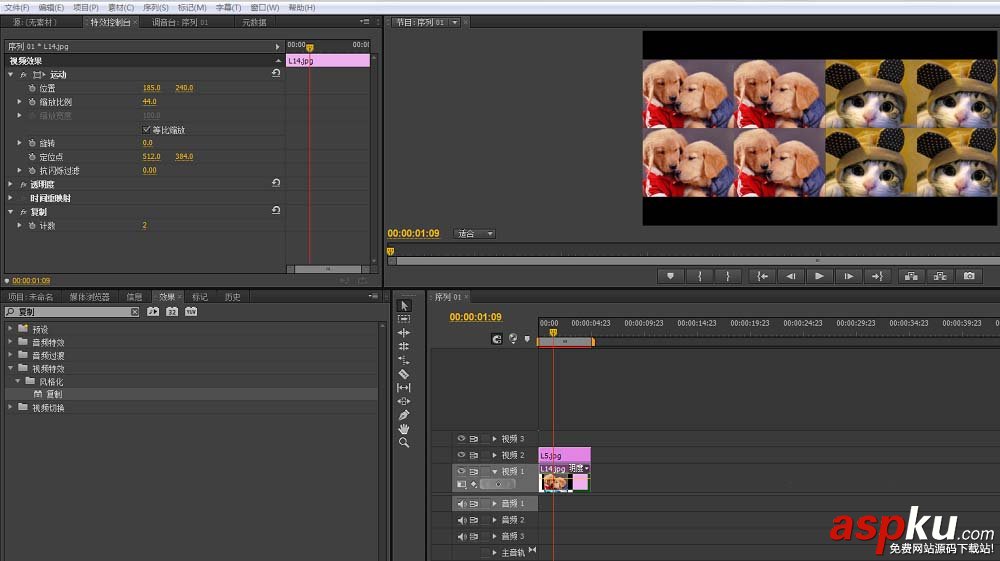Toggle visibility eye of 视频 1 track

[x=461, y=471]
